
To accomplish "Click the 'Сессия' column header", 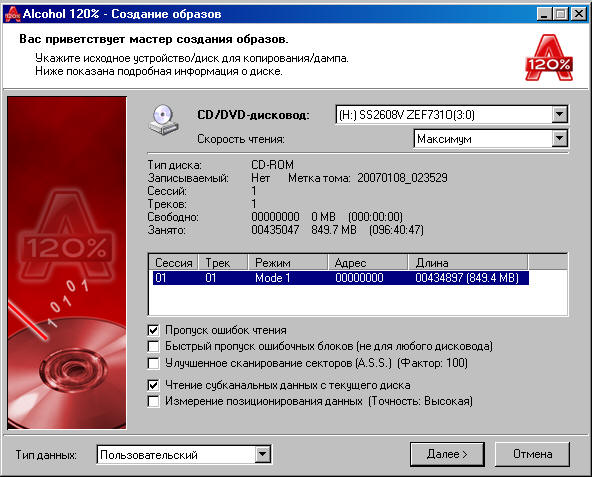I will [174, 262].
